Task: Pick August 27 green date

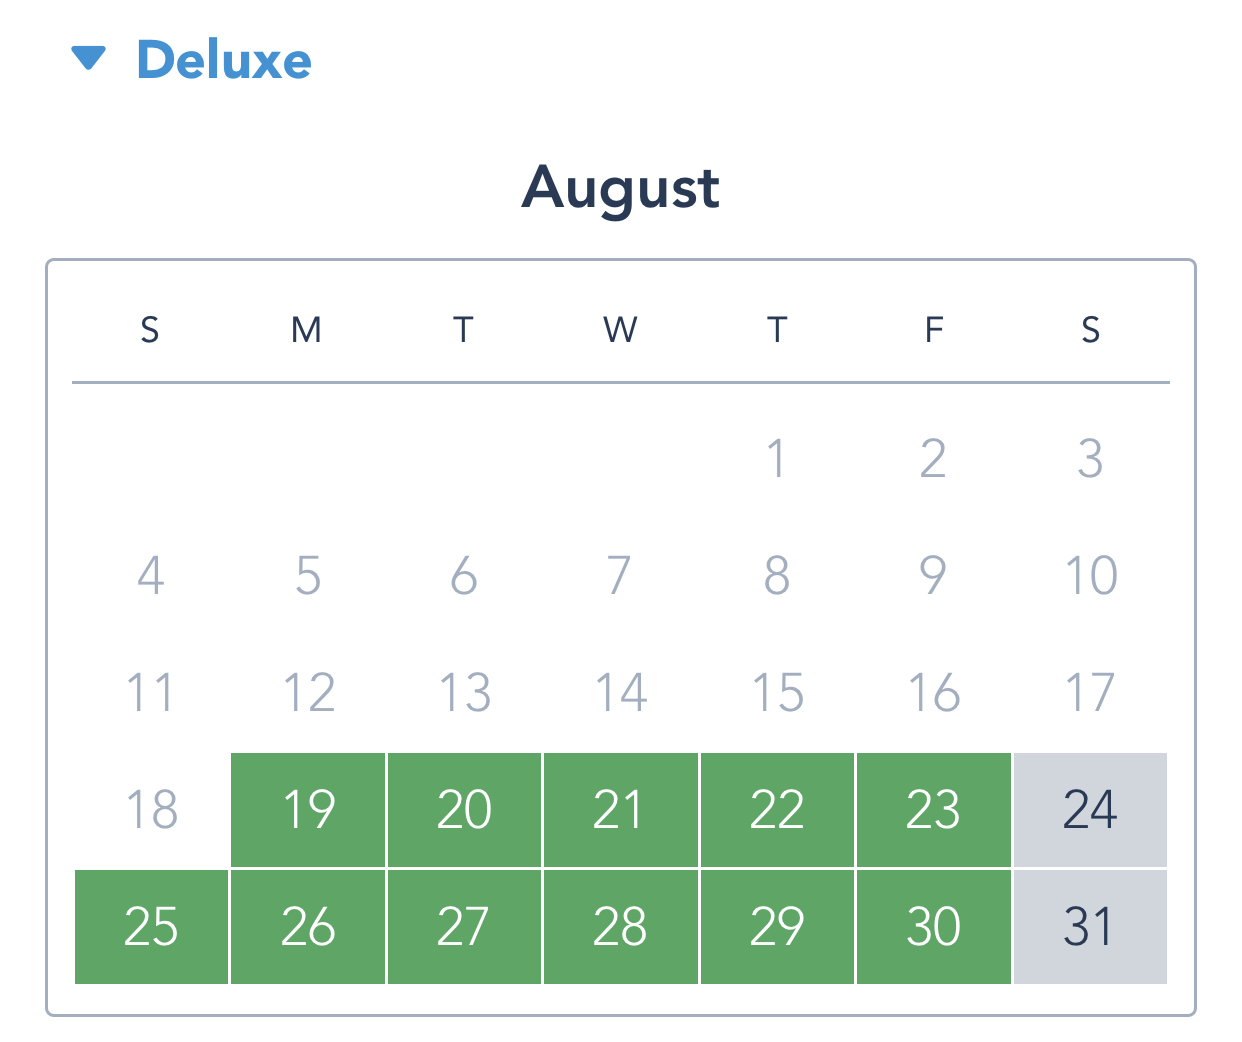Action: click(464, 926)
